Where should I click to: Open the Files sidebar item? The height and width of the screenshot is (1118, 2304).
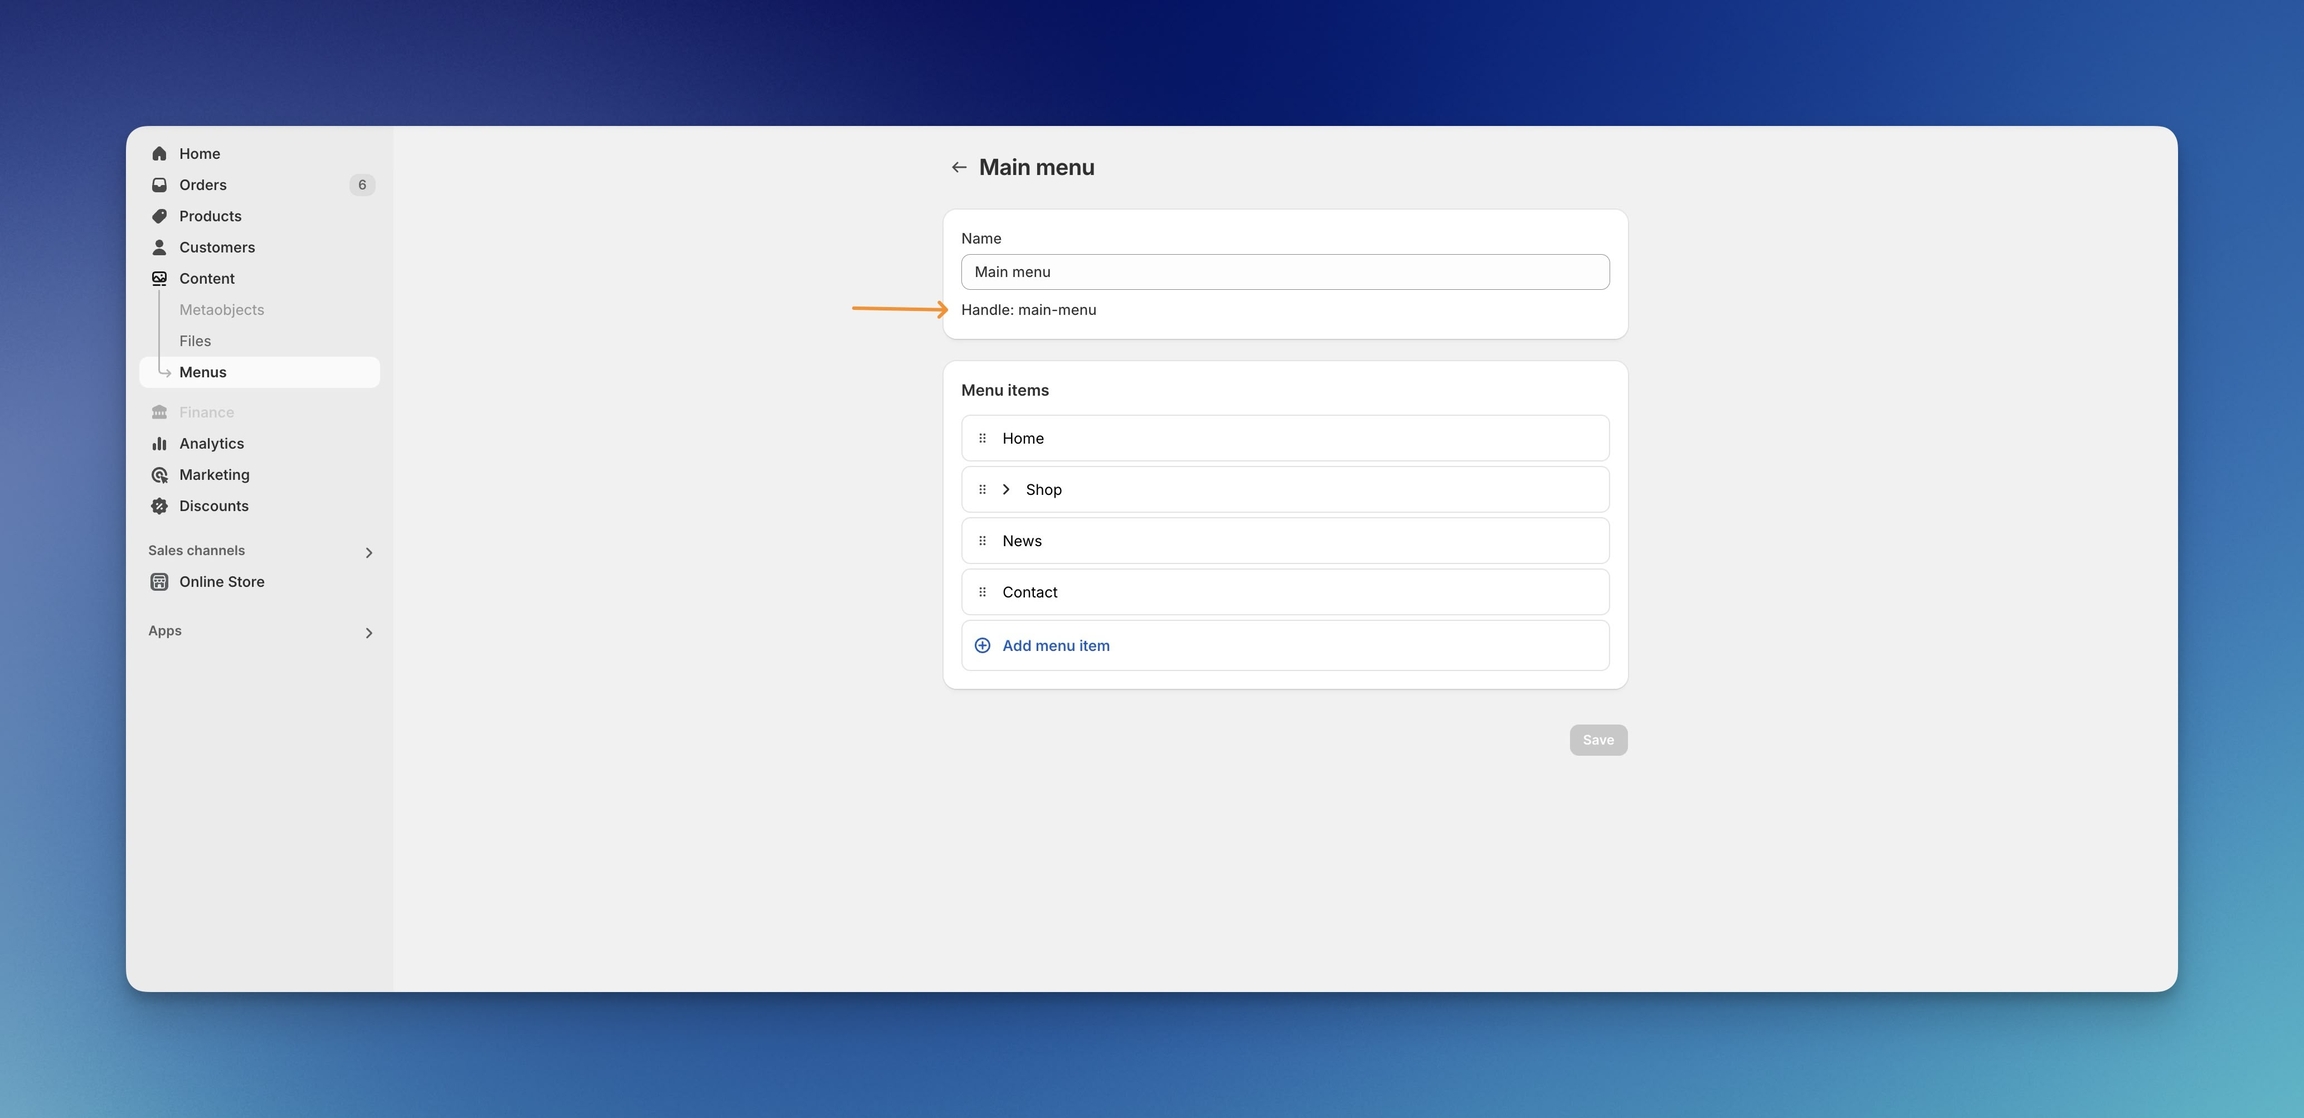click(195, 341)
